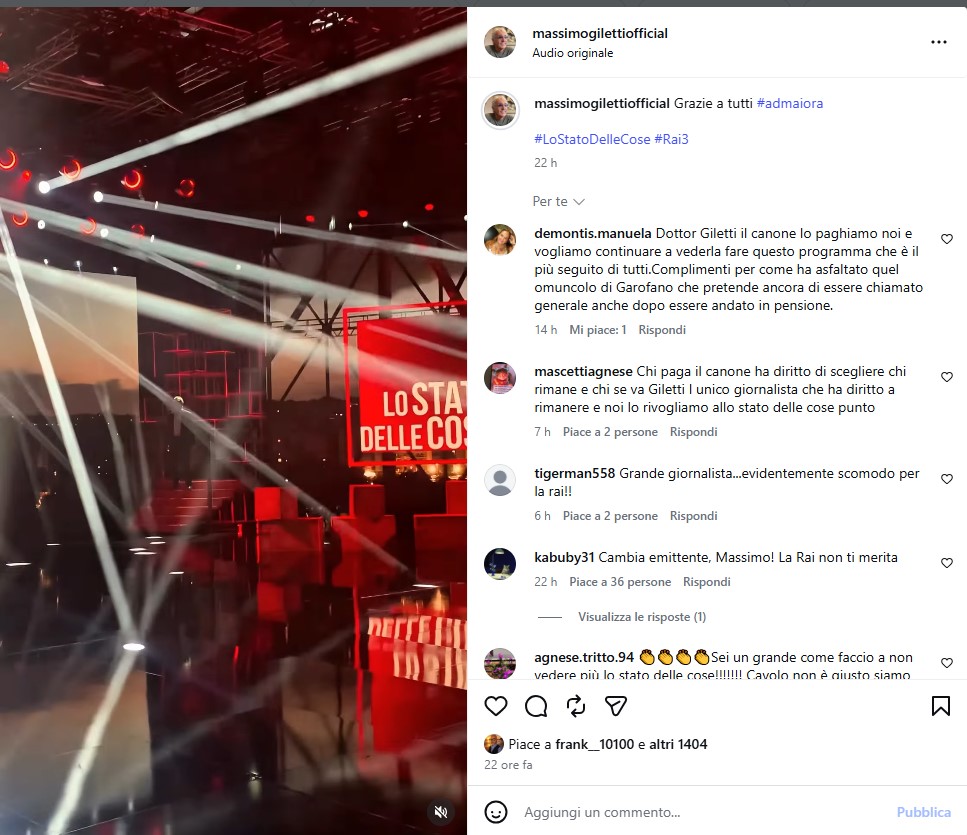The height and width of the screenshot is (835, 967).
Task: Share the post via paper plane icon
Action: pos(615,706)
